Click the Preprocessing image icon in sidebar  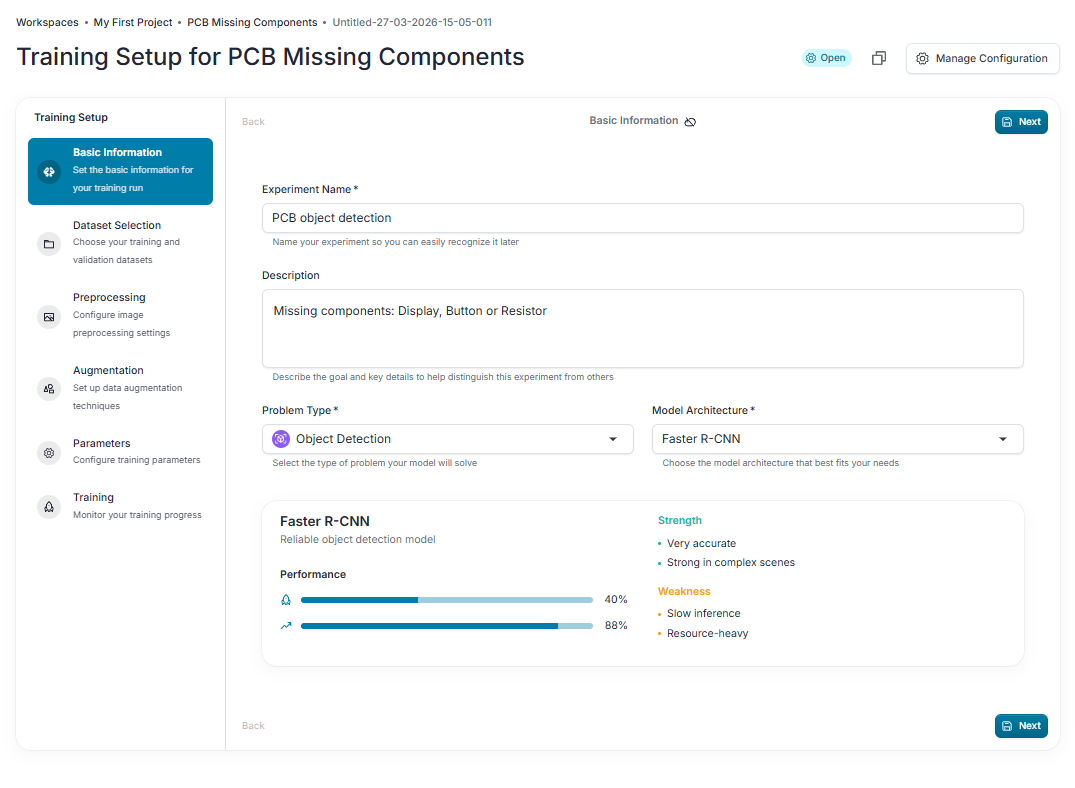[x=49, y=317]
